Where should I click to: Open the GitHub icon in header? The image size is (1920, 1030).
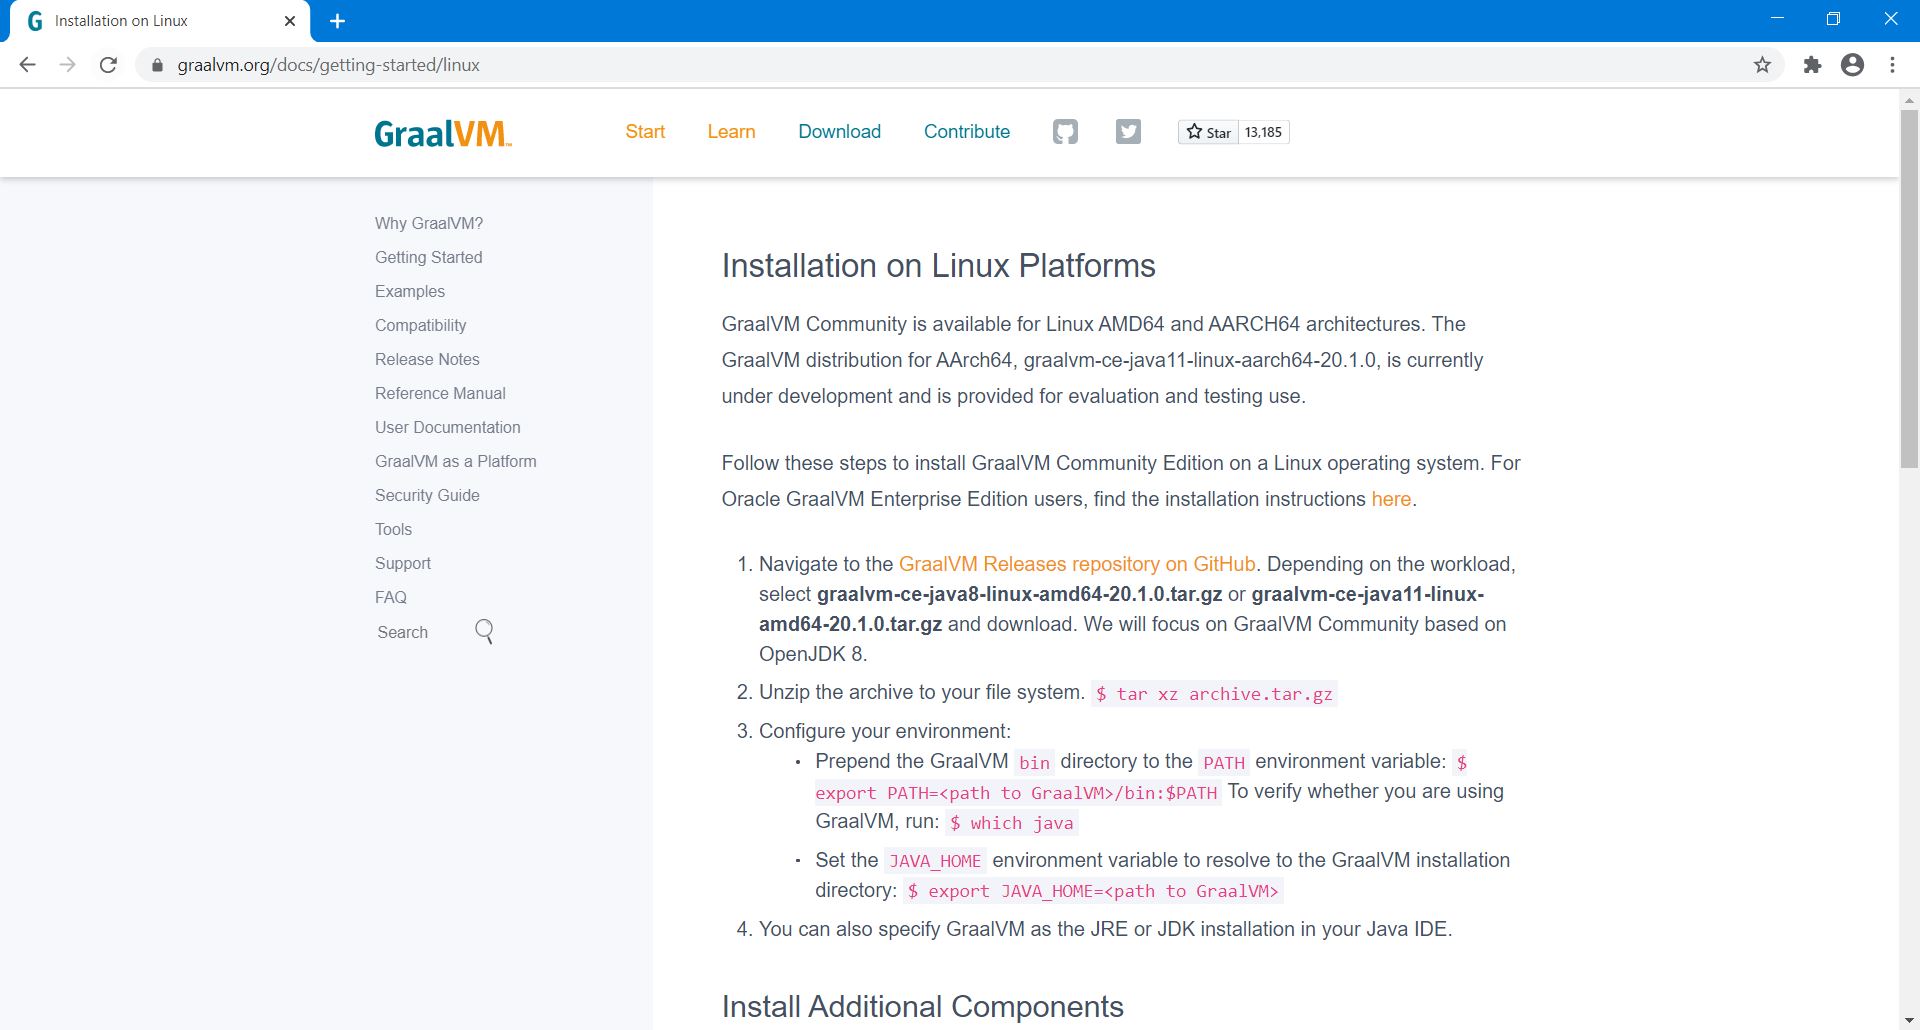point(1065,132)
